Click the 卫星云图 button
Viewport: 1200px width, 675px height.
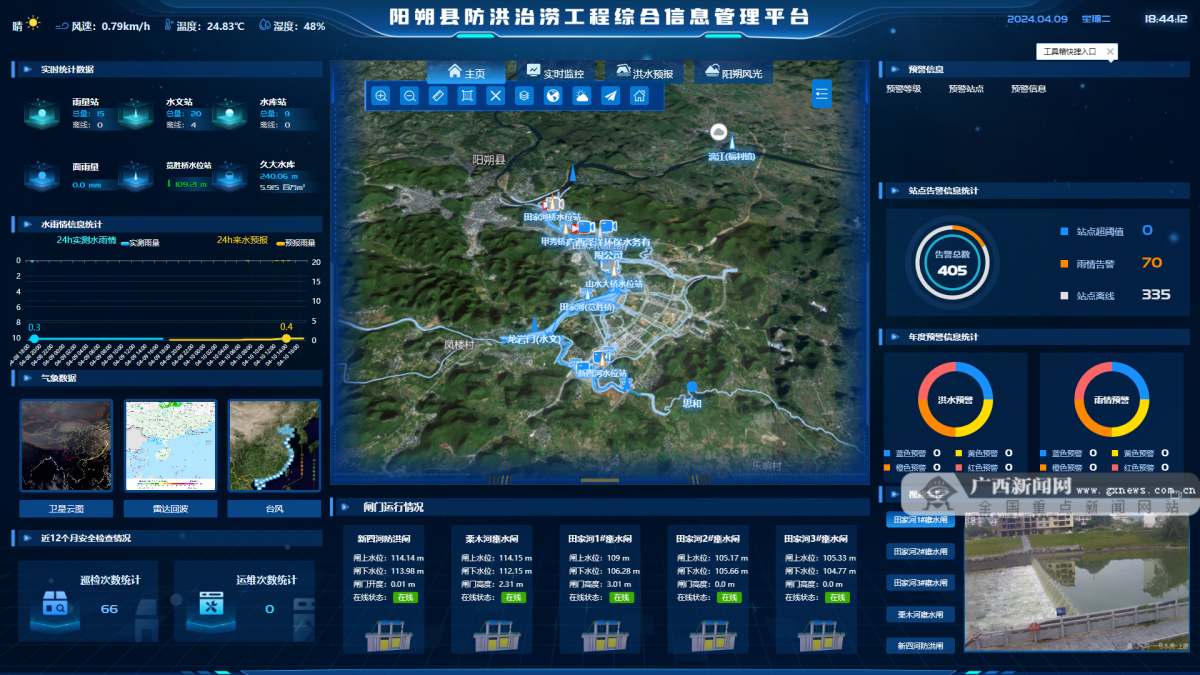click(66, 508)
